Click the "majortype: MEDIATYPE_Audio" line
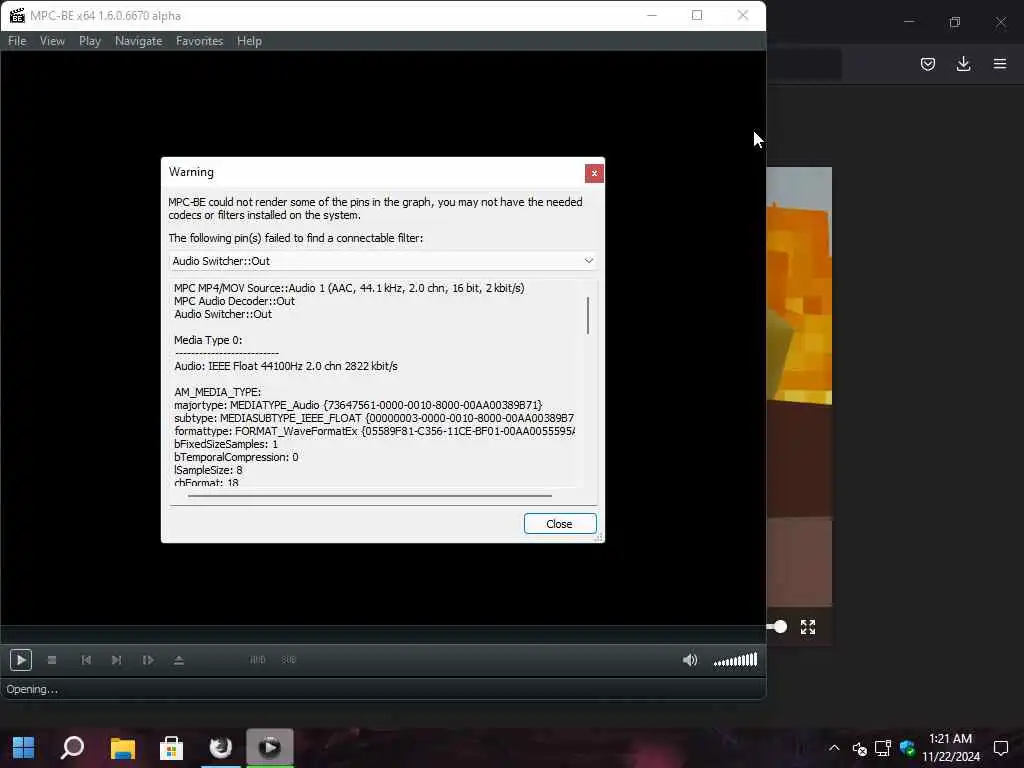This screenshot has height=768, width=1024. (358, 406)
